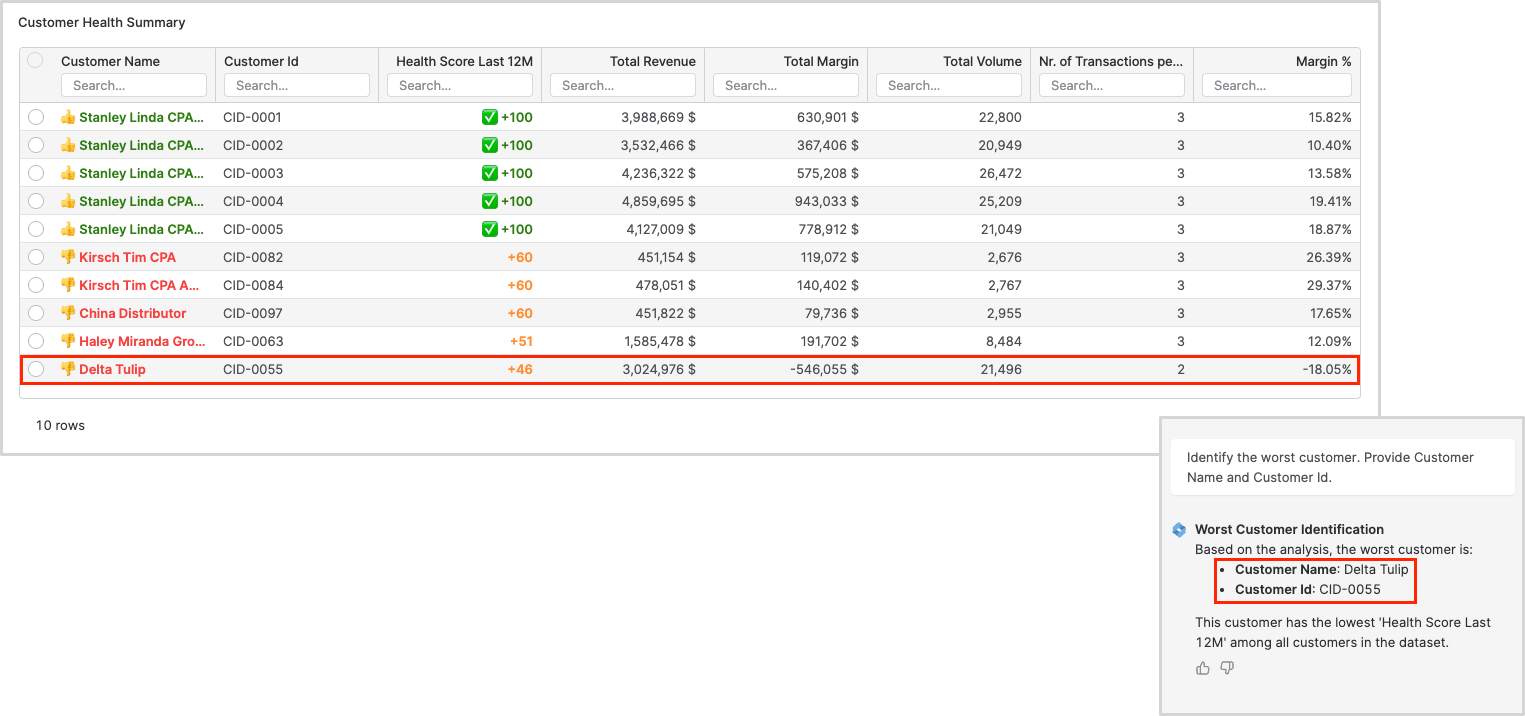The width and height of the screenshot is (1525, 716).
Task: Click the thumbs down feedback icon
Action: pos(1227,668)
